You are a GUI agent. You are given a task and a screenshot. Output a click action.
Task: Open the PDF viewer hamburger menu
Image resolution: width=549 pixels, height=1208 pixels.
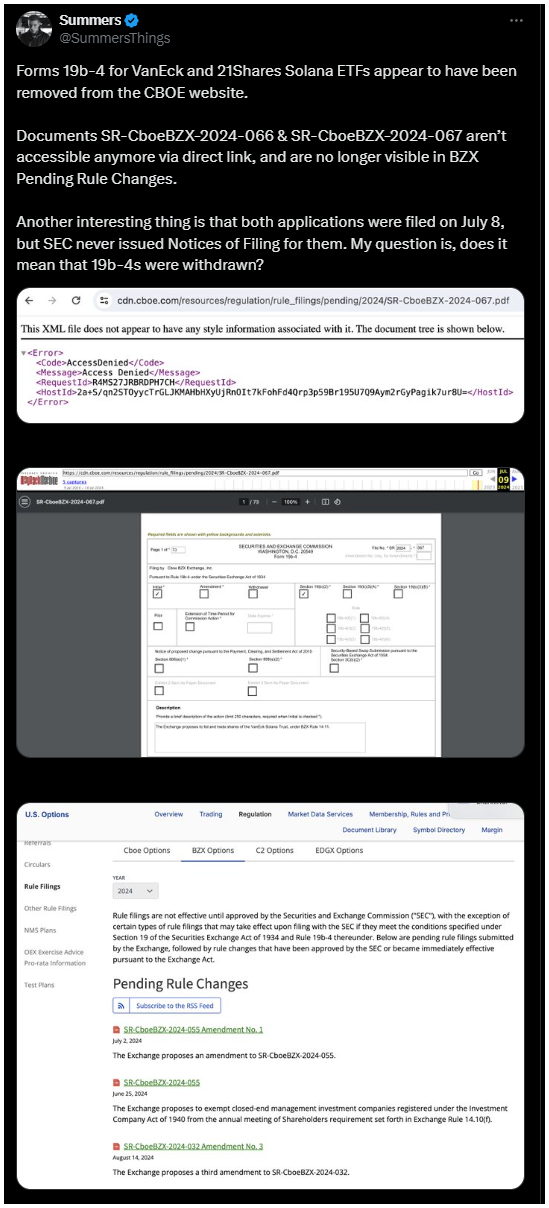pyautogui.click(x=25, y=502)
